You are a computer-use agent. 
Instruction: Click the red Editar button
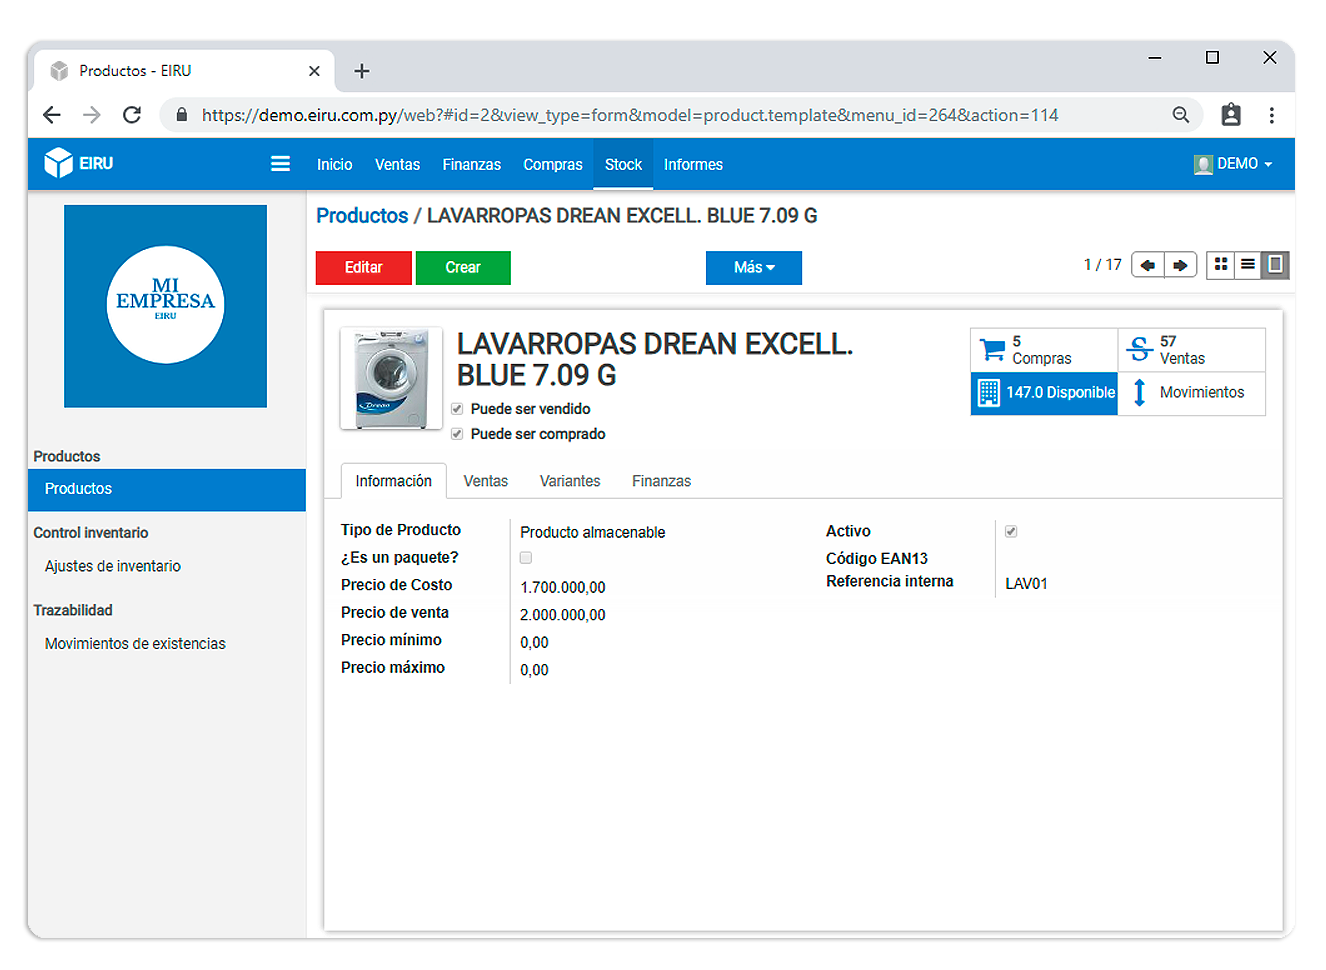tap(364, 268)
